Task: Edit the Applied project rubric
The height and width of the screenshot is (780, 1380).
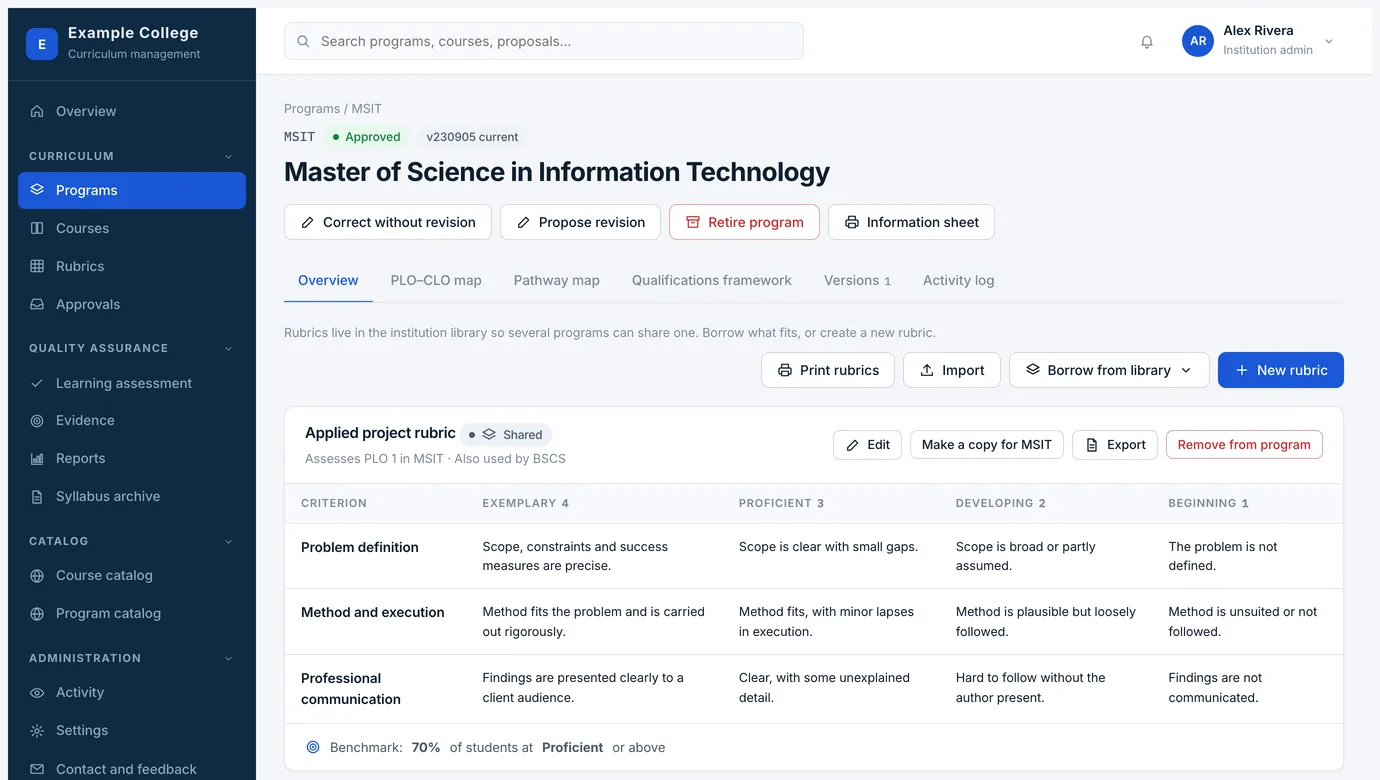Action: (x=868, y=445)
